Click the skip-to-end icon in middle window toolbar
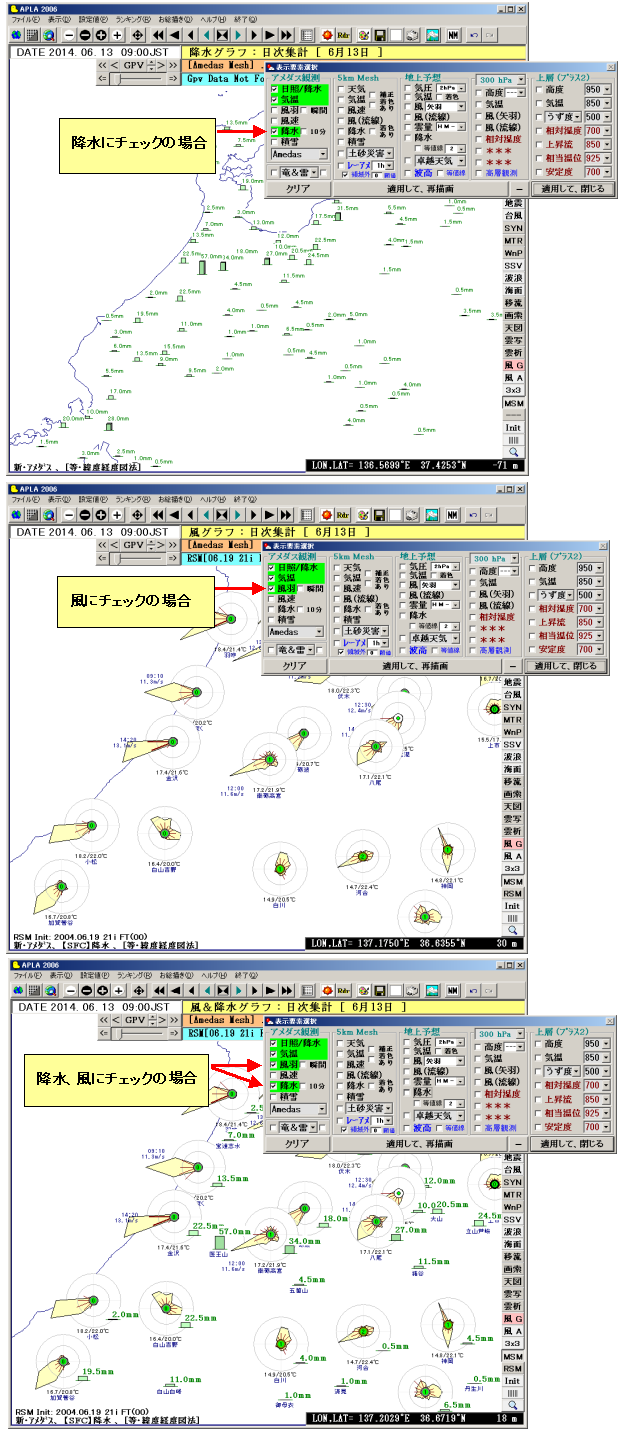637x1445 pixels. 285,516
